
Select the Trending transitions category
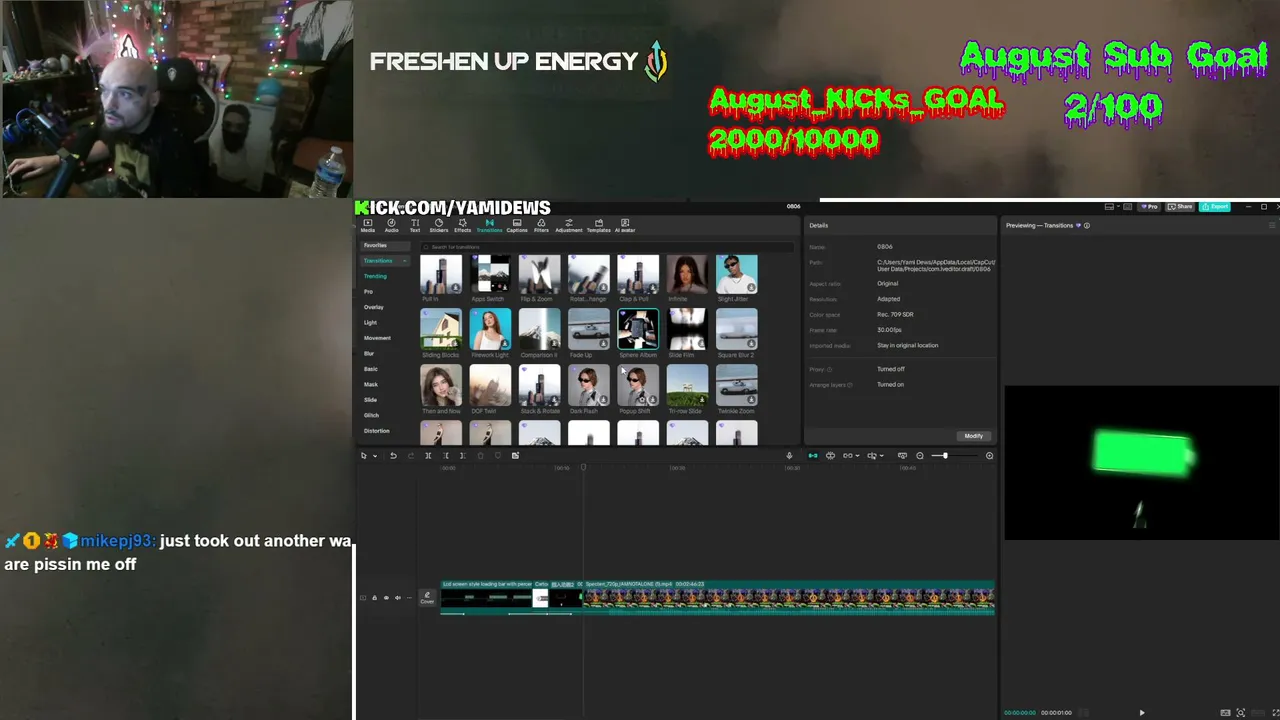[x=375, y=276]
